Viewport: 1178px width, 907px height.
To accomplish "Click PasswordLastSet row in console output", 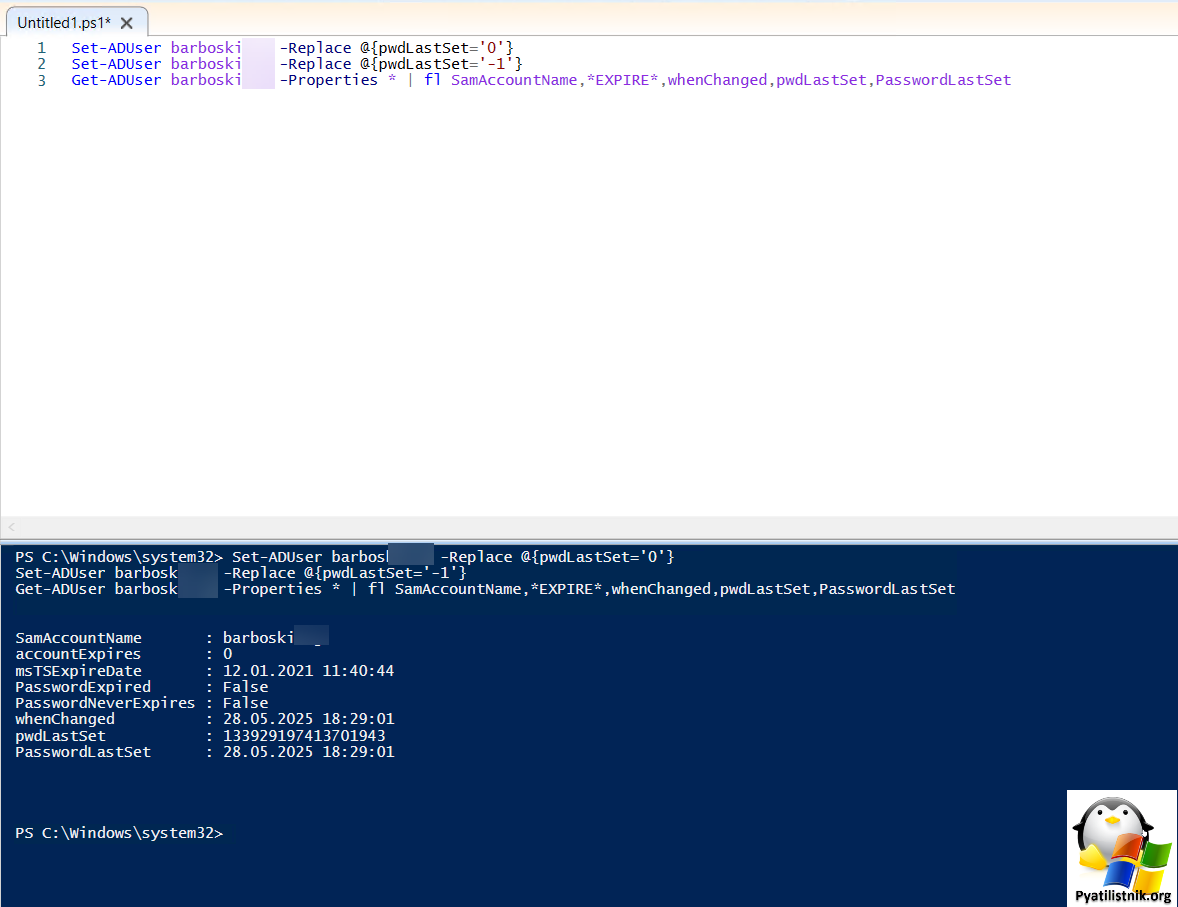I will (x=204, y=752).
